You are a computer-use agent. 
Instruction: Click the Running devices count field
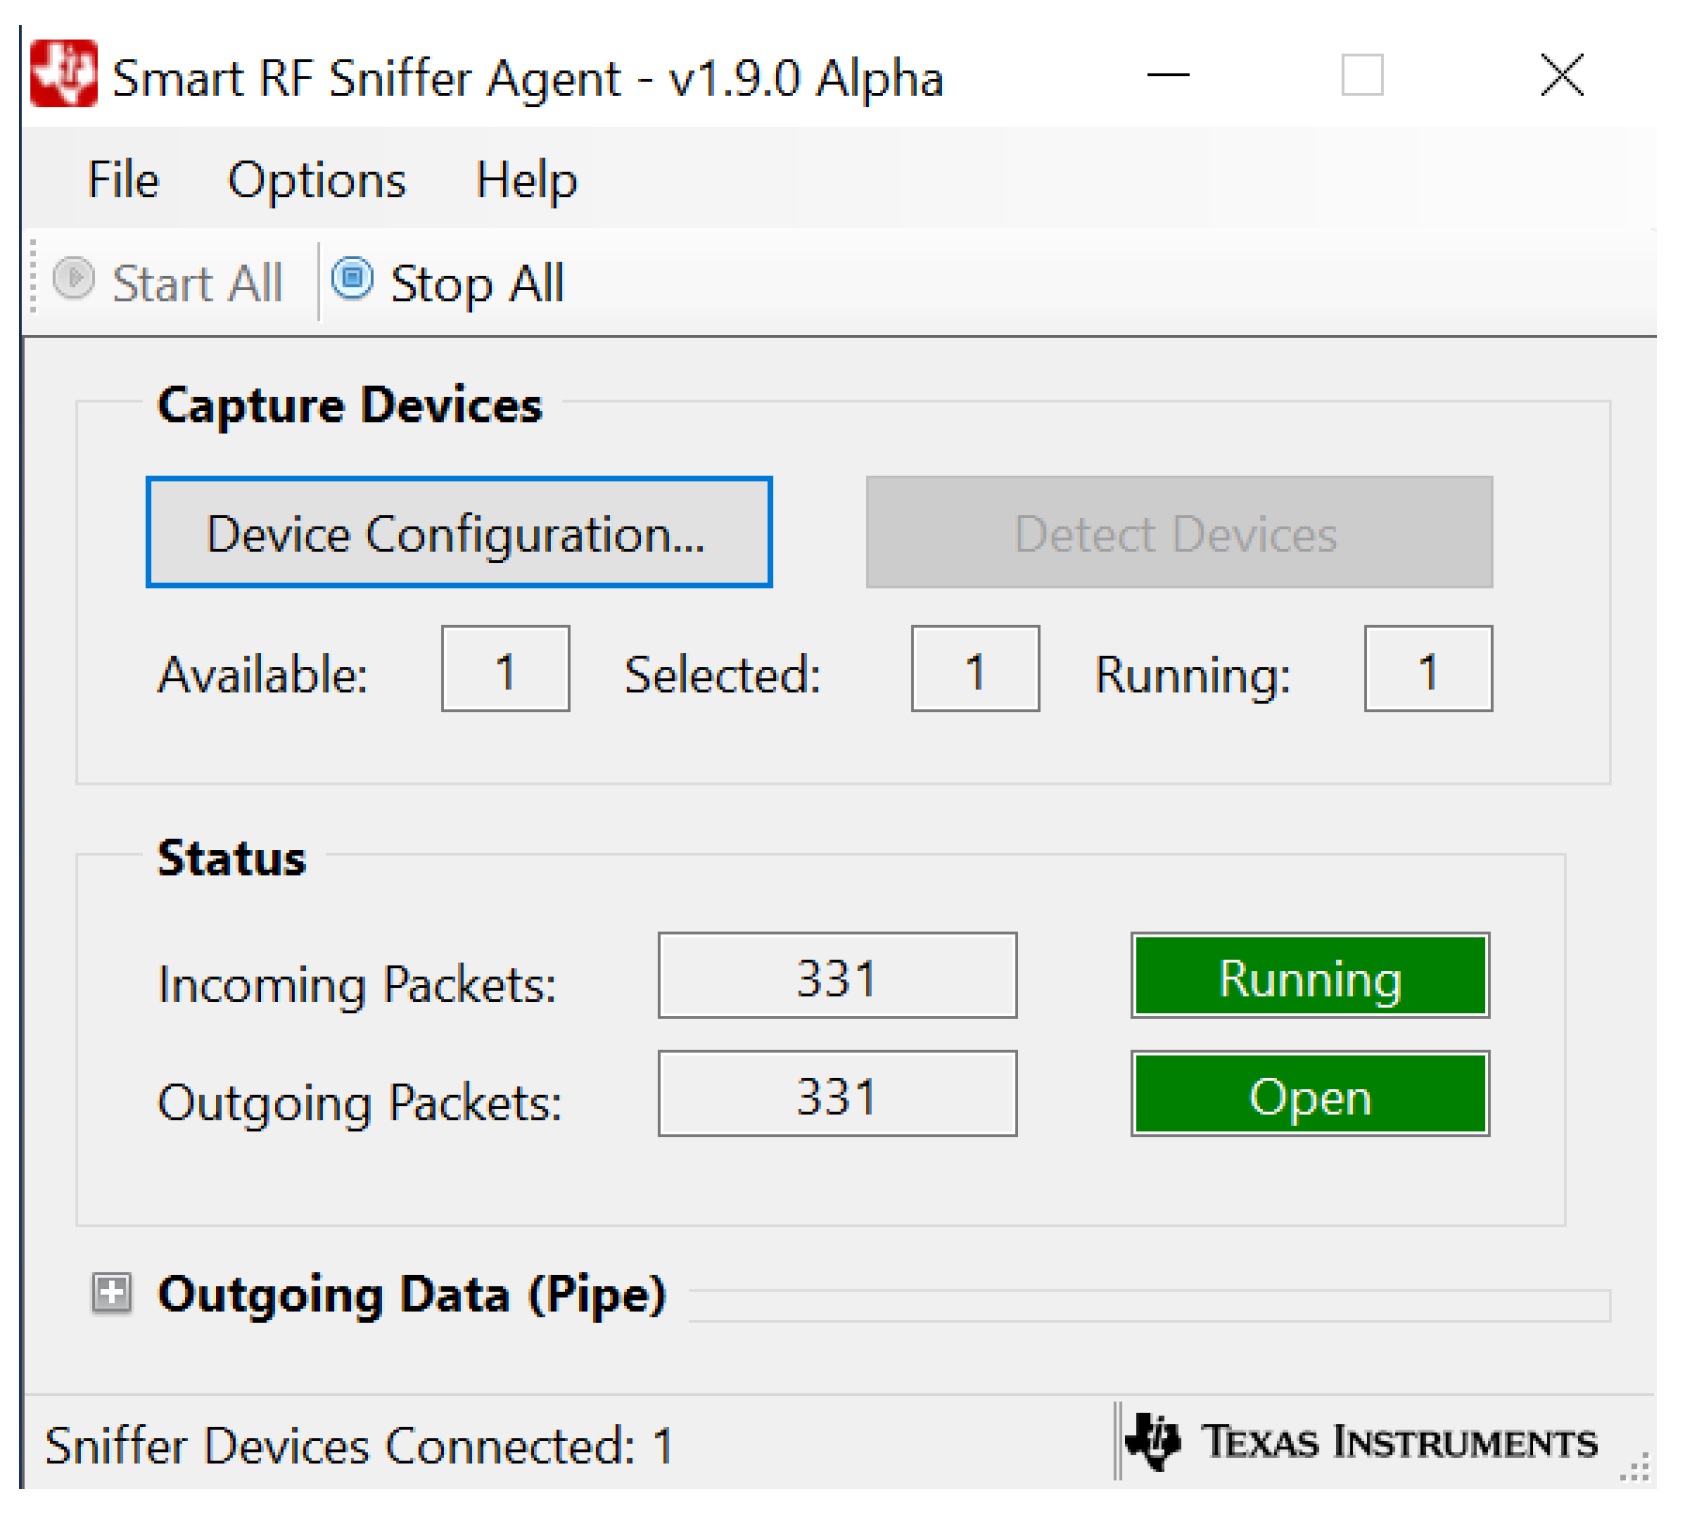pyautogui.click(x=1427, y=669)
